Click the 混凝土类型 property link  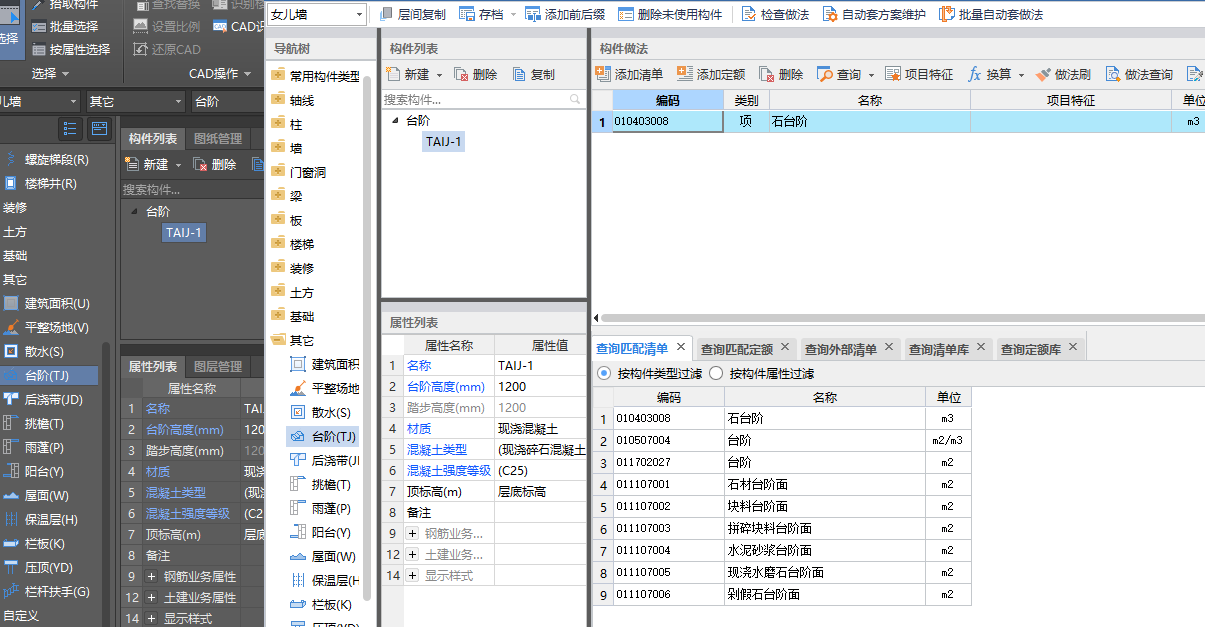pos(437,449)
